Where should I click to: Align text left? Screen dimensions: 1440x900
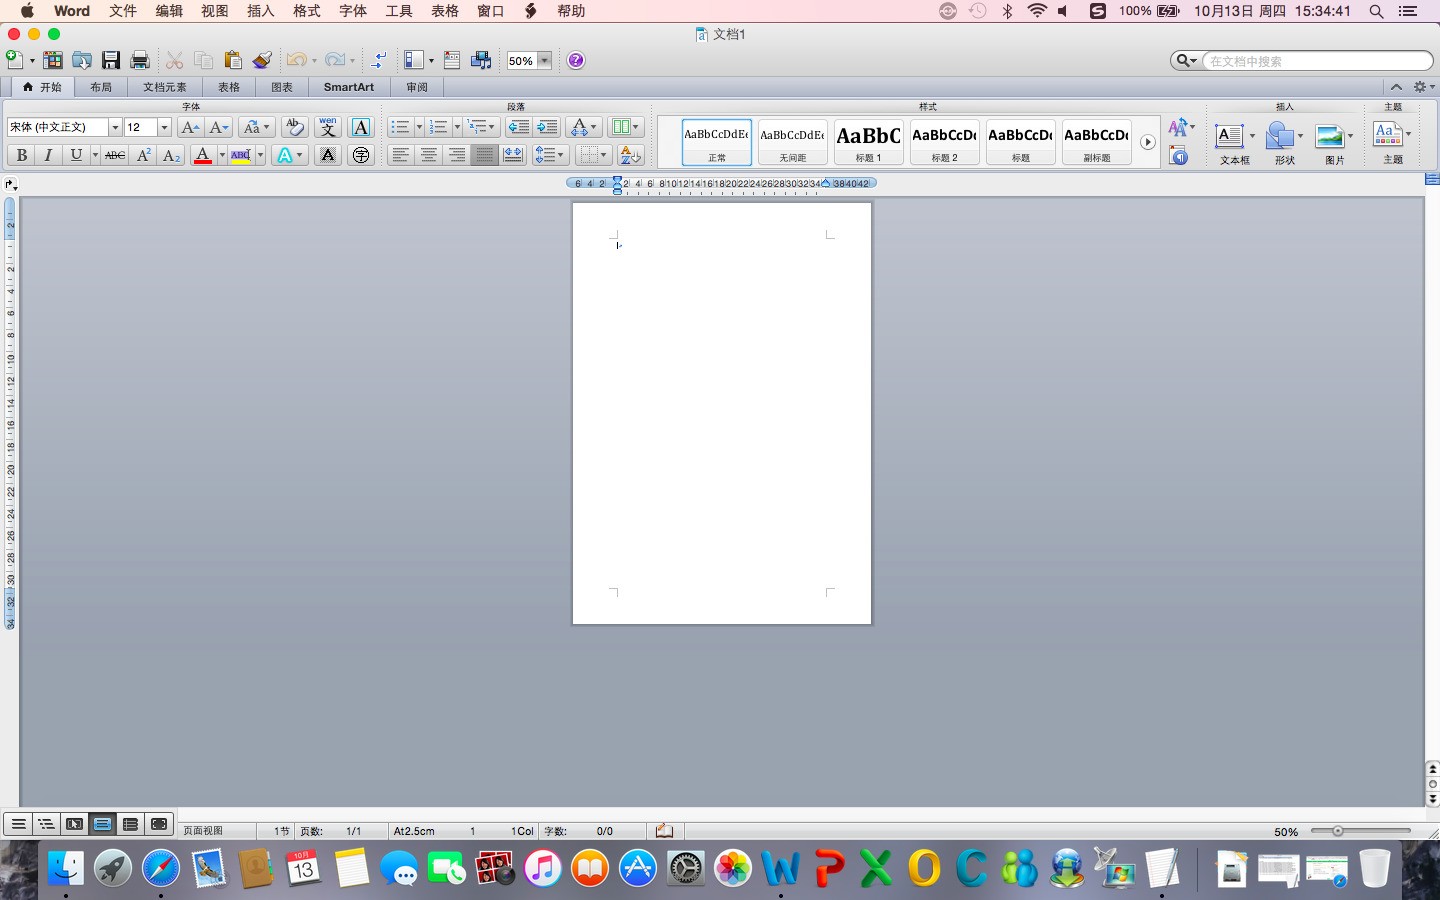point(401,155)
